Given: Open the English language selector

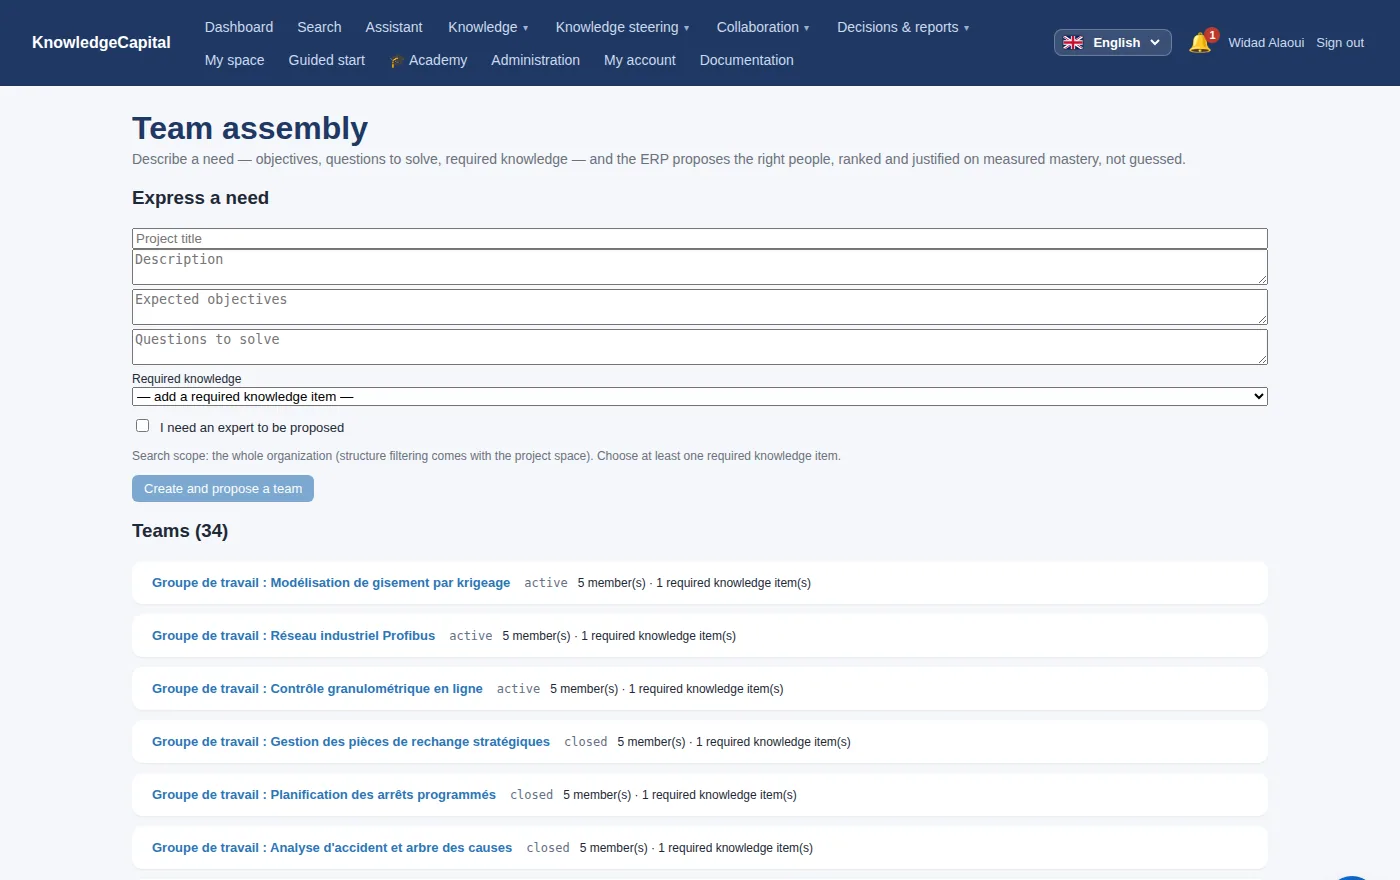Looking at the screenshot, I should pyautogui.click(x=1112, y=43).
